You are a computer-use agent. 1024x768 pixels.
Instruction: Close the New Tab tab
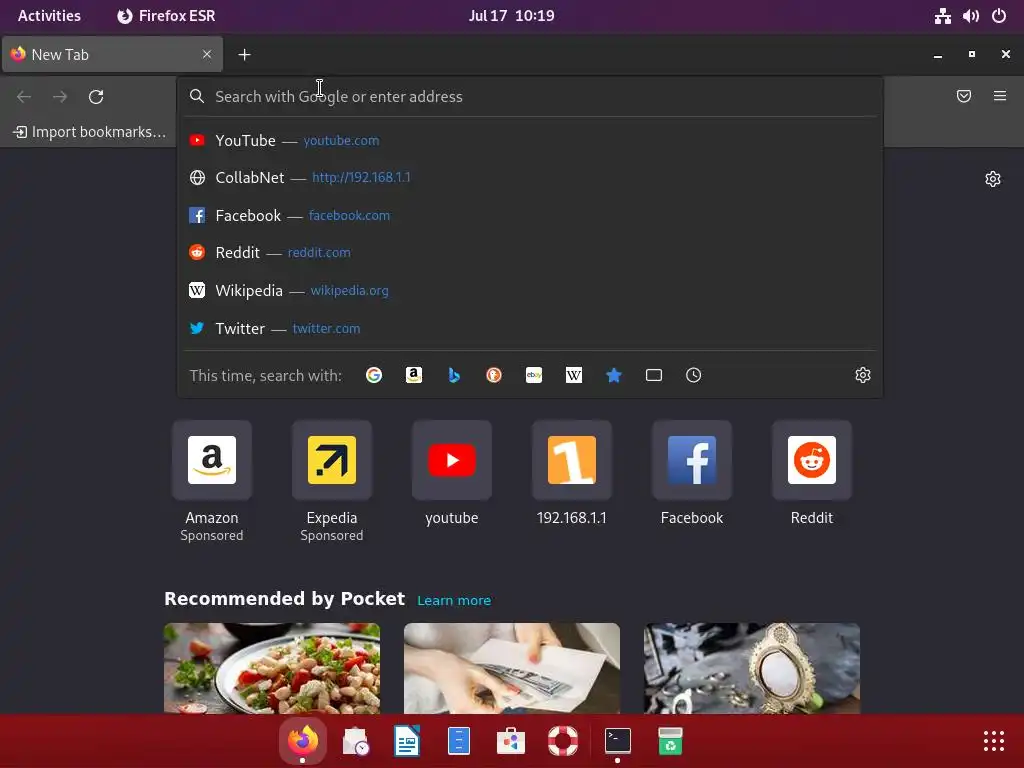pos(207,54)
